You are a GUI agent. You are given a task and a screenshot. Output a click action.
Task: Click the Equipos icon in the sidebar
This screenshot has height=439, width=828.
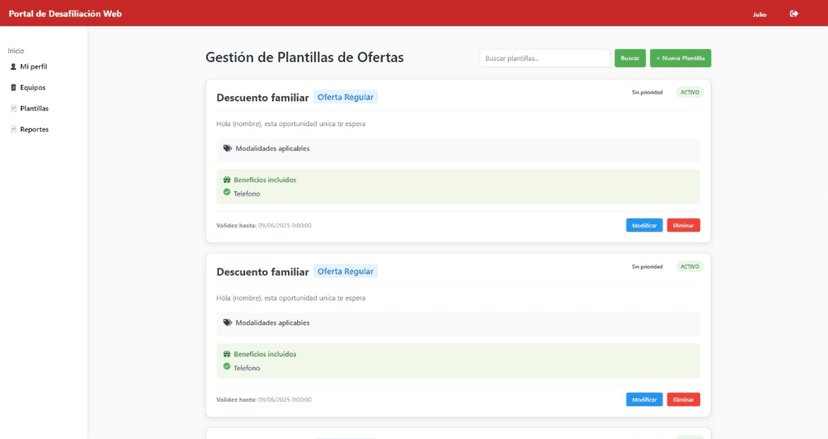13,88
